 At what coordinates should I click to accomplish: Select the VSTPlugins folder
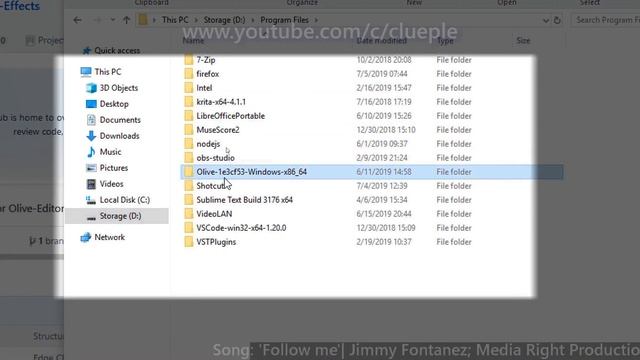click(216, 242)
